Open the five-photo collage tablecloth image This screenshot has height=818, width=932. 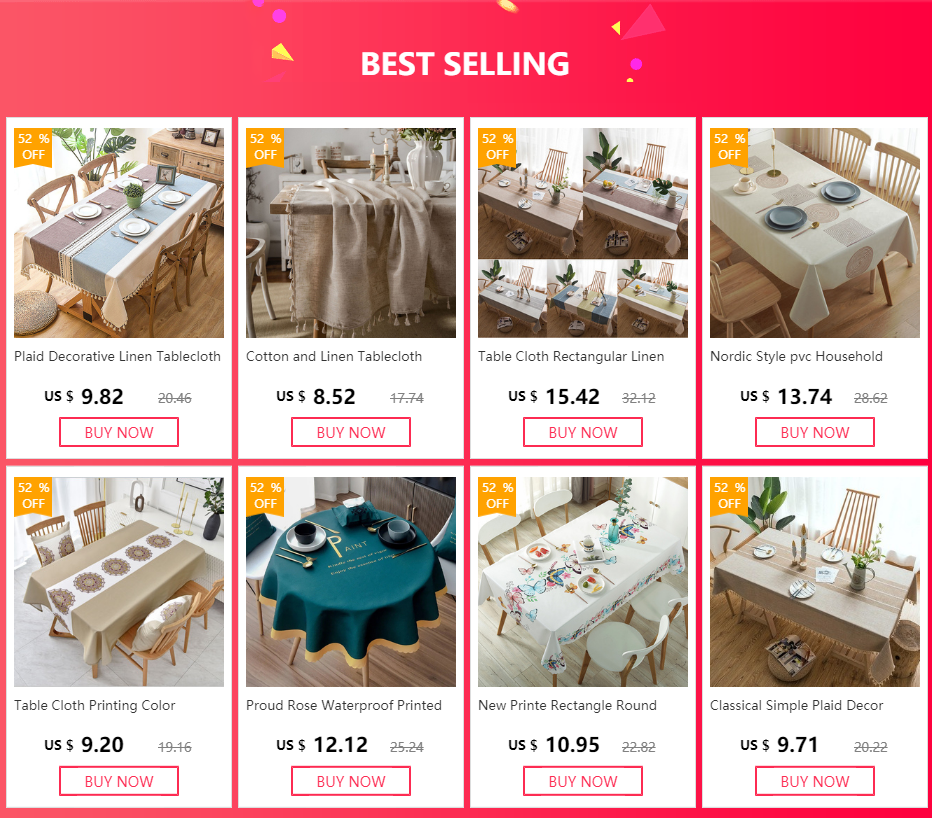pos(582,233)
